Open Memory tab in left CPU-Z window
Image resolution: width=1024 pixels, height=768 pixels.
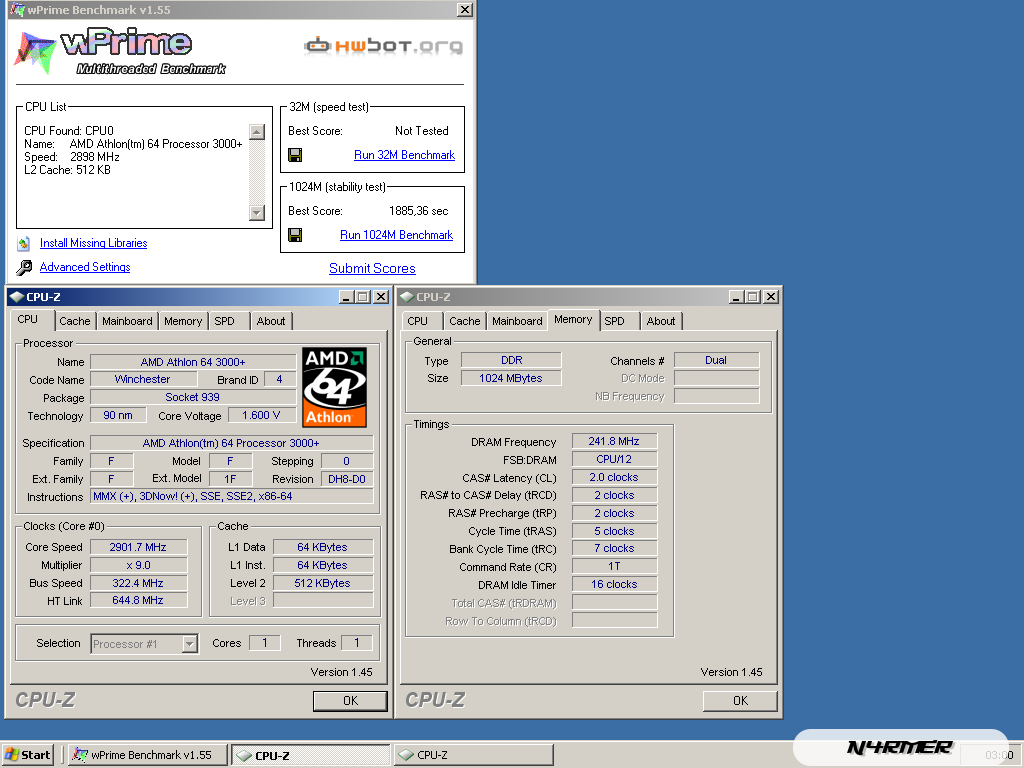[183, 321]
